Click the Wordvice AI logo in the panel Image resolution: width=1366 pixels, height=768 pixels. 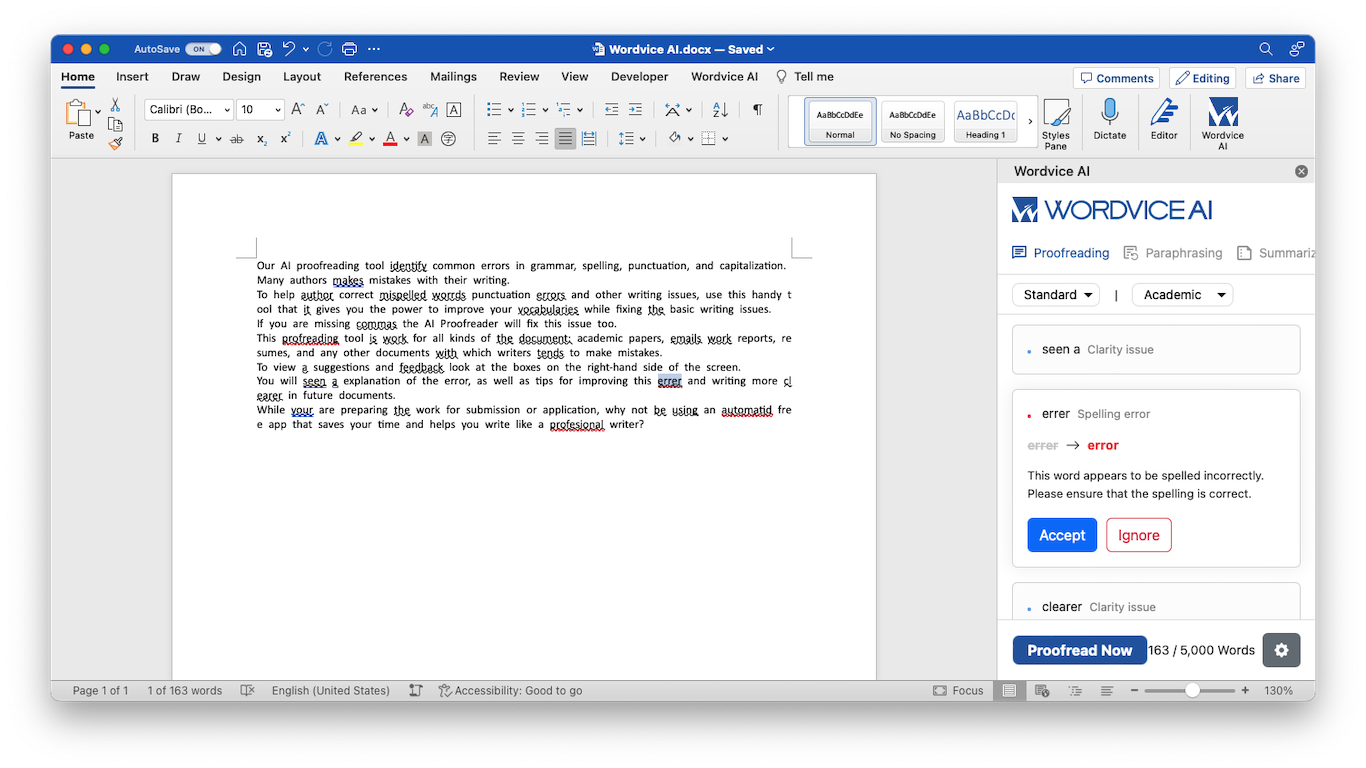point(1112,209)
